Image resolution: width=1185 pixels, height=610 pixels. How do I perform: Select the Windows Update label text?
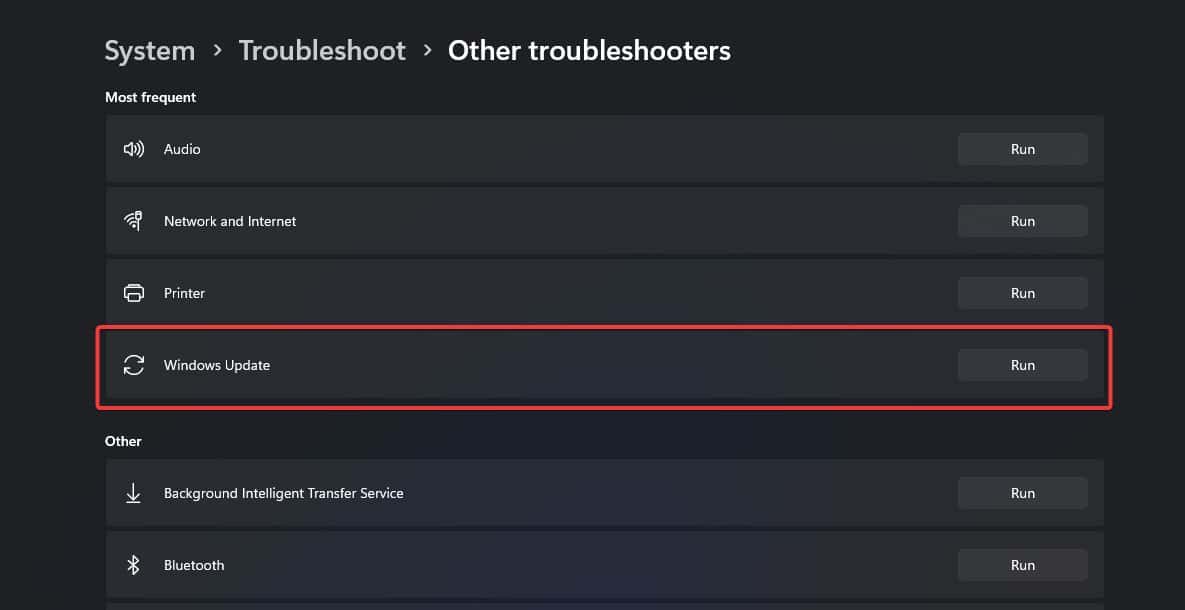(x=217, y=365)
